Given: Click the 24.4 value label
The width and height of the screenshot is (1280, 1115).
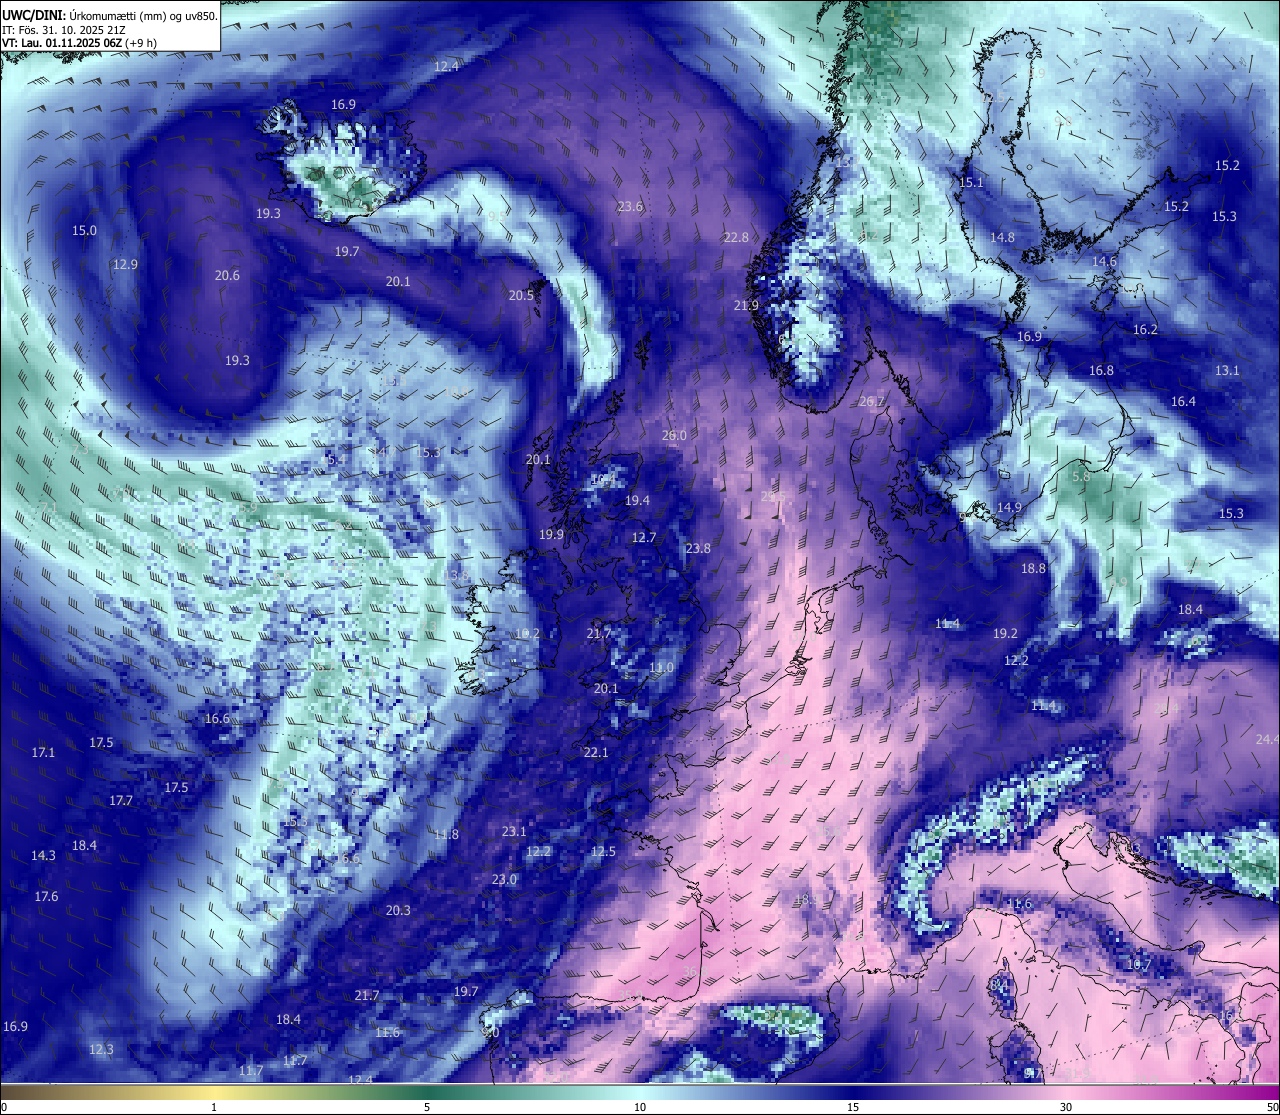Looking at the screenshot, I should pos(1267,740).
